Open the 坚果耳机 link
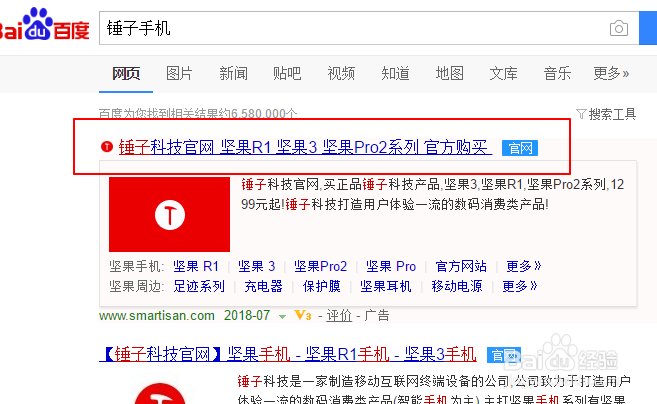The image size is (657, 404). point(385,287)
